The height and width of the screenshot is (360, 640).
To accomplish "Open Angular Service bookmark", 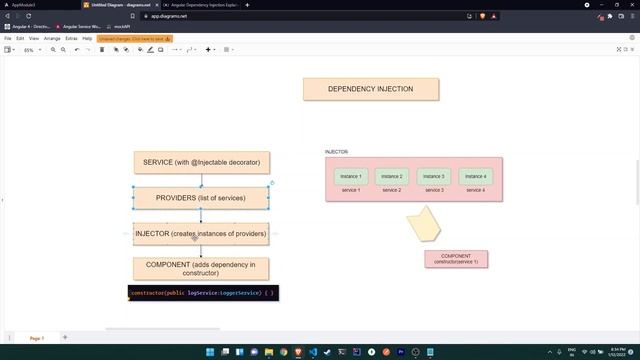I will (78, 27).
